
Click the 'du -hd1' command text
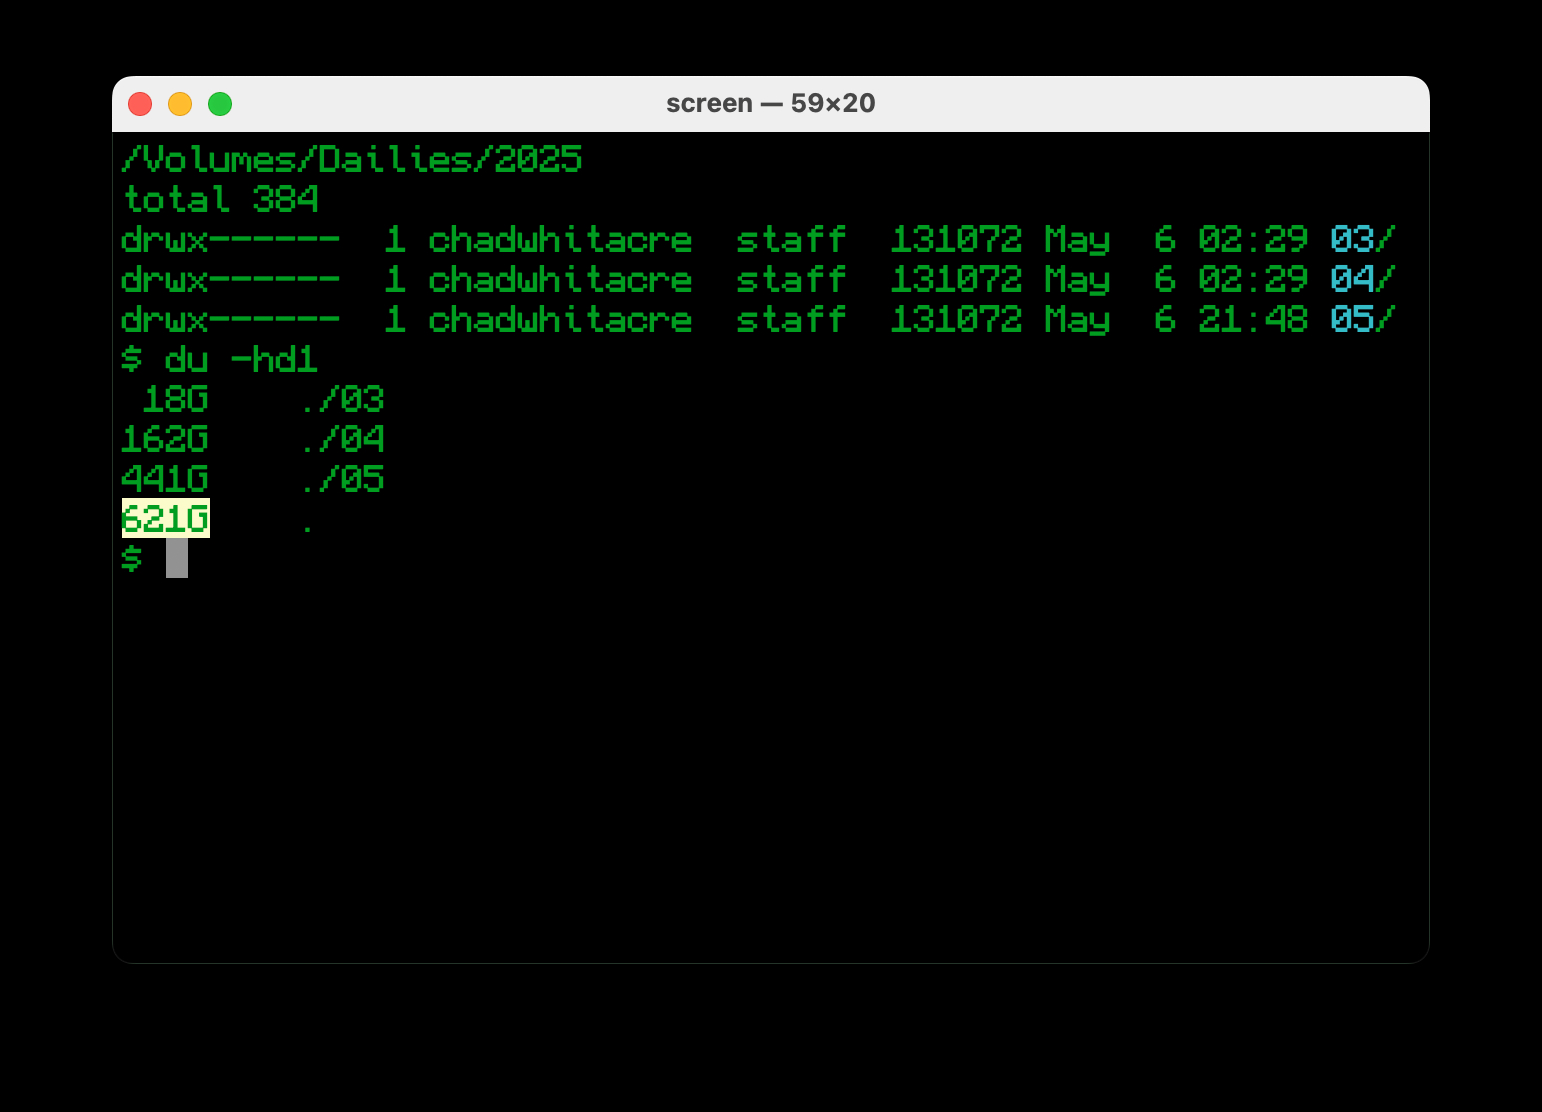pyautogui.click(x=241, y=360)
